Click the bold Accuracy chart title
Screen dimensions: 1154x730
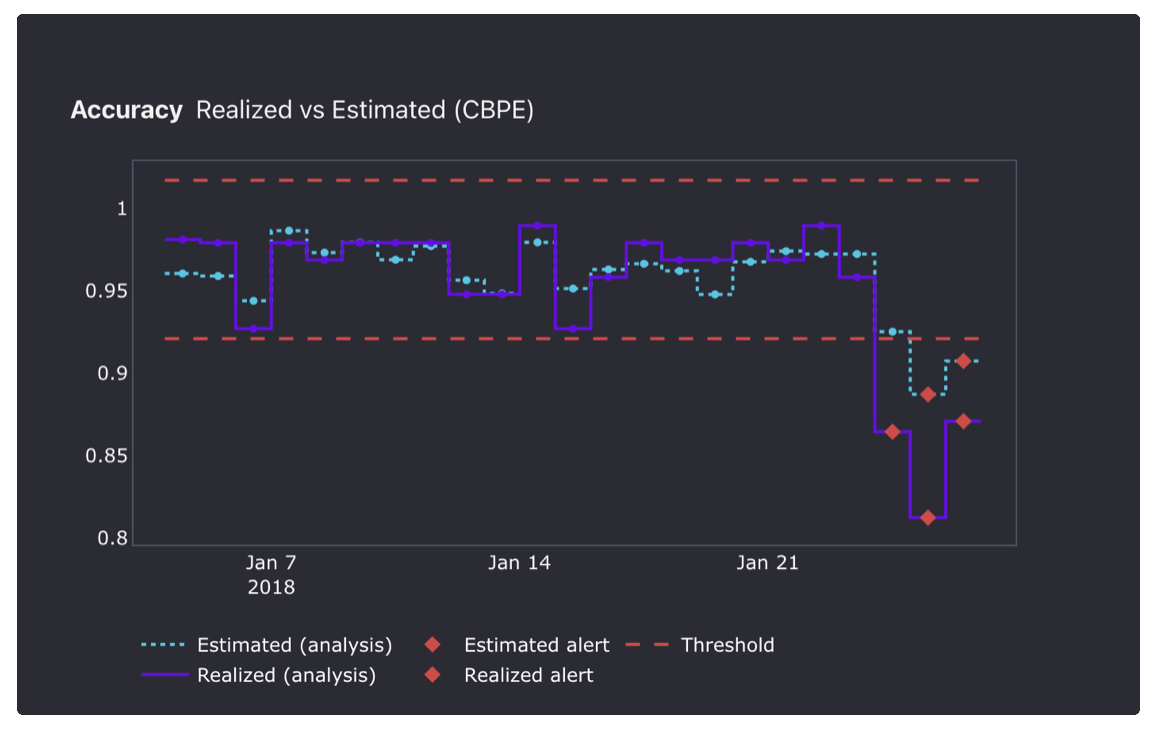[x=126, y=110]
